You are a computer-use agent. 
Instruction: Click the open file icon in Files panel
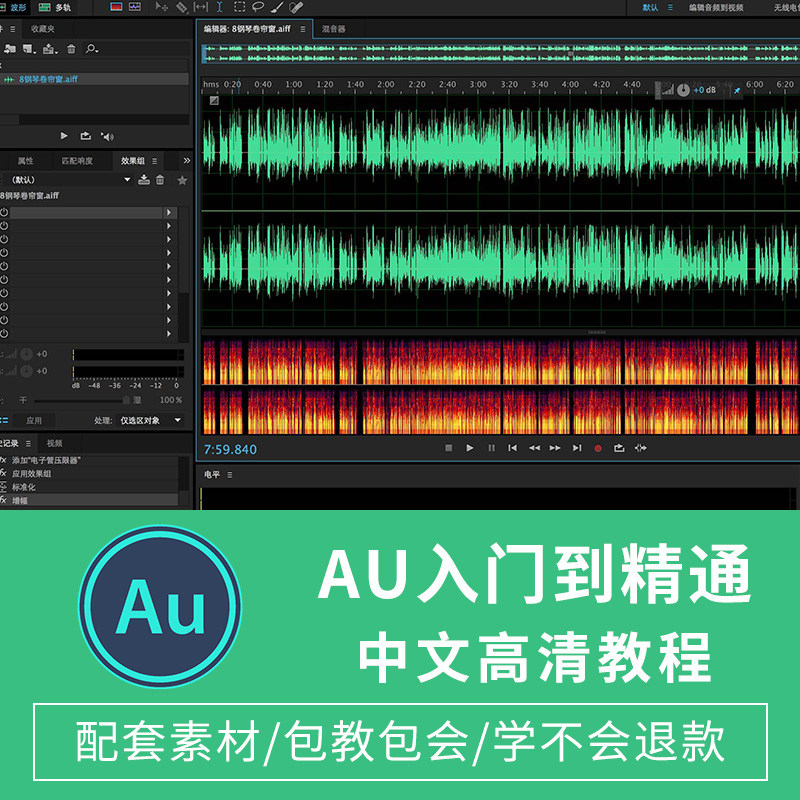[10, 49]
